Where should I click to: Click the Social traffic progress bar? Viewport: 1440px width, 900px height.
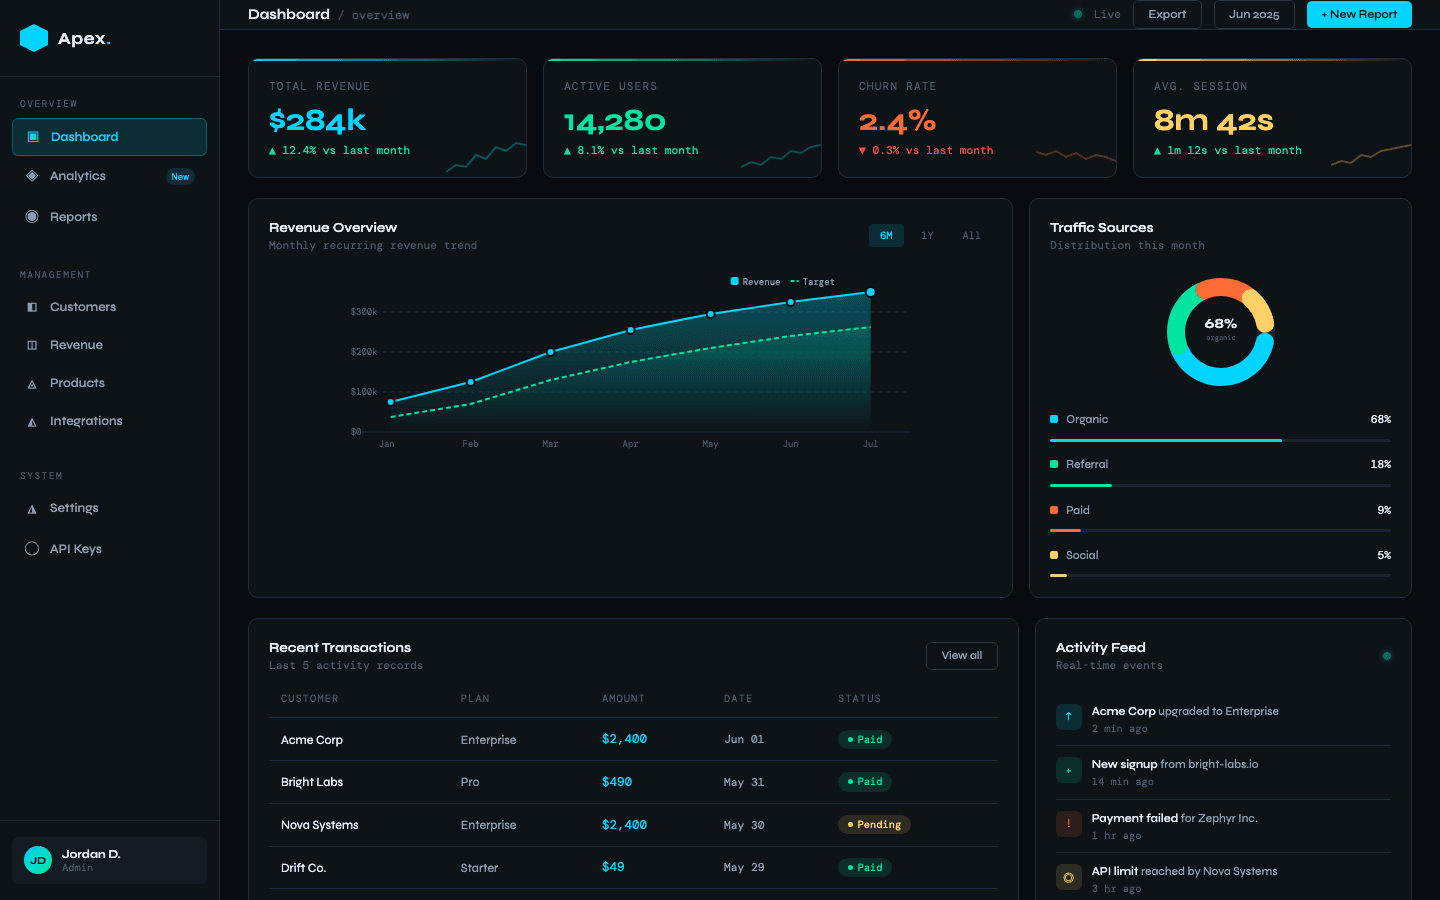pyautogui.click(x=1220, y=575)
